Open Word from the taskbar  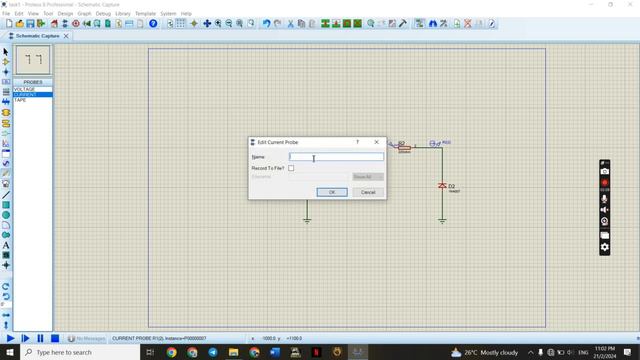coord(275,352)
